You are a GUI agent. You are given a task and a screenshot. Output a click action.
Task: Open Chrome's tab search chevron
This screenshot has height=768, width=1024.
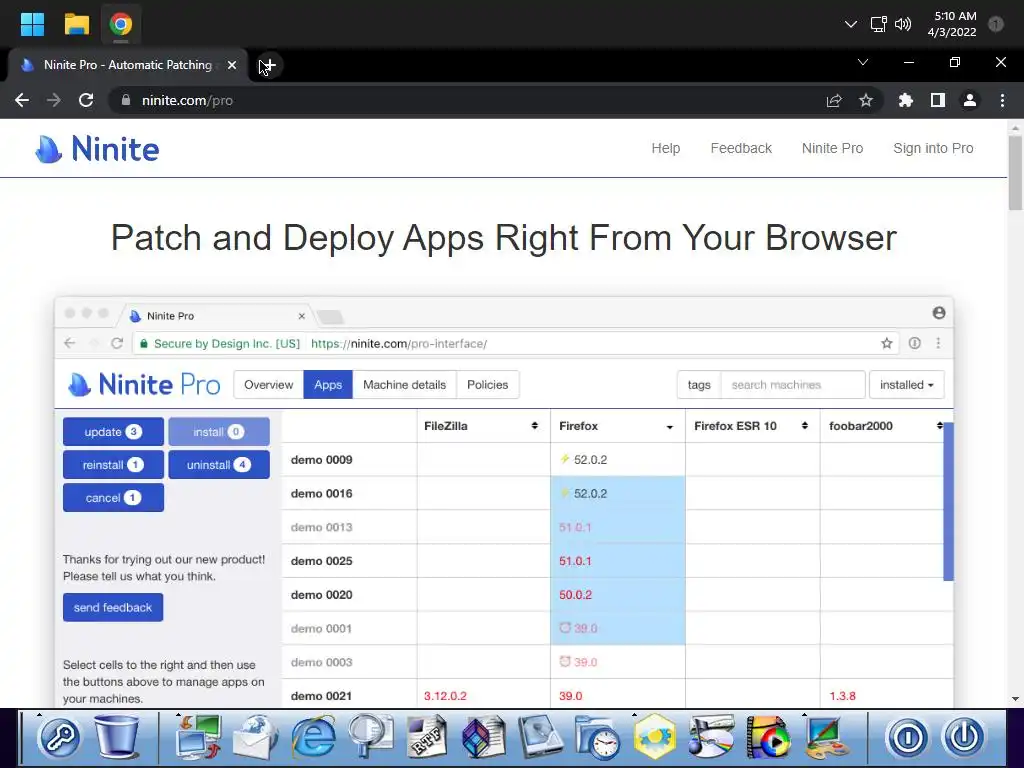pyautogui.click(x=863, y=63)
